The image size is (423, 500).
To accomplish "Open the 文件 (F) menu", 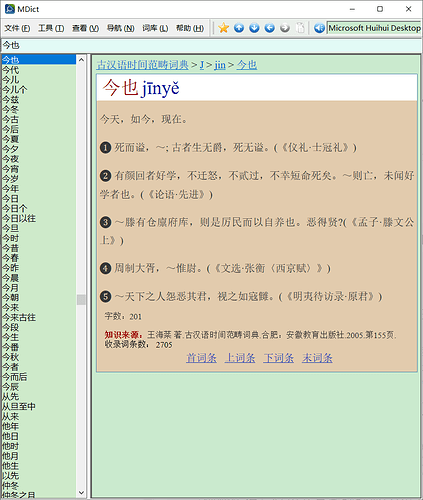I will (x=17, y=28).
